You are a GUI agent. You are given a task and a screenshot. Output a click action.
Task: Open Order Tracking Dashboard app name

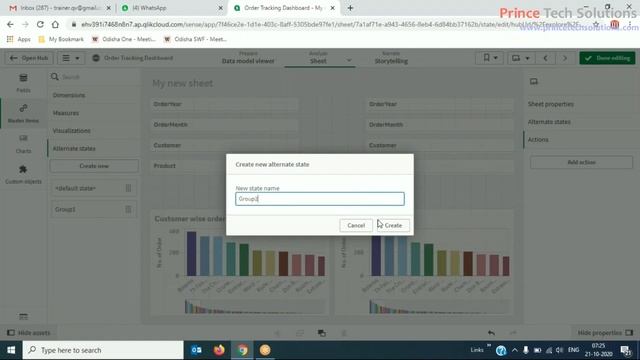click(x=138, y=58)
